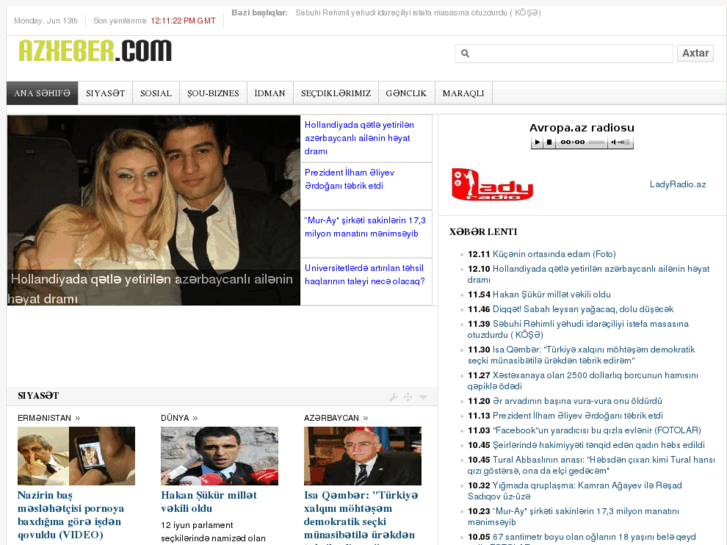The height and width of the screenshot is (545, 727).
Task: Open the 10.23 Mur-Ay şirkəti feed item
Action: click(574, 517)
